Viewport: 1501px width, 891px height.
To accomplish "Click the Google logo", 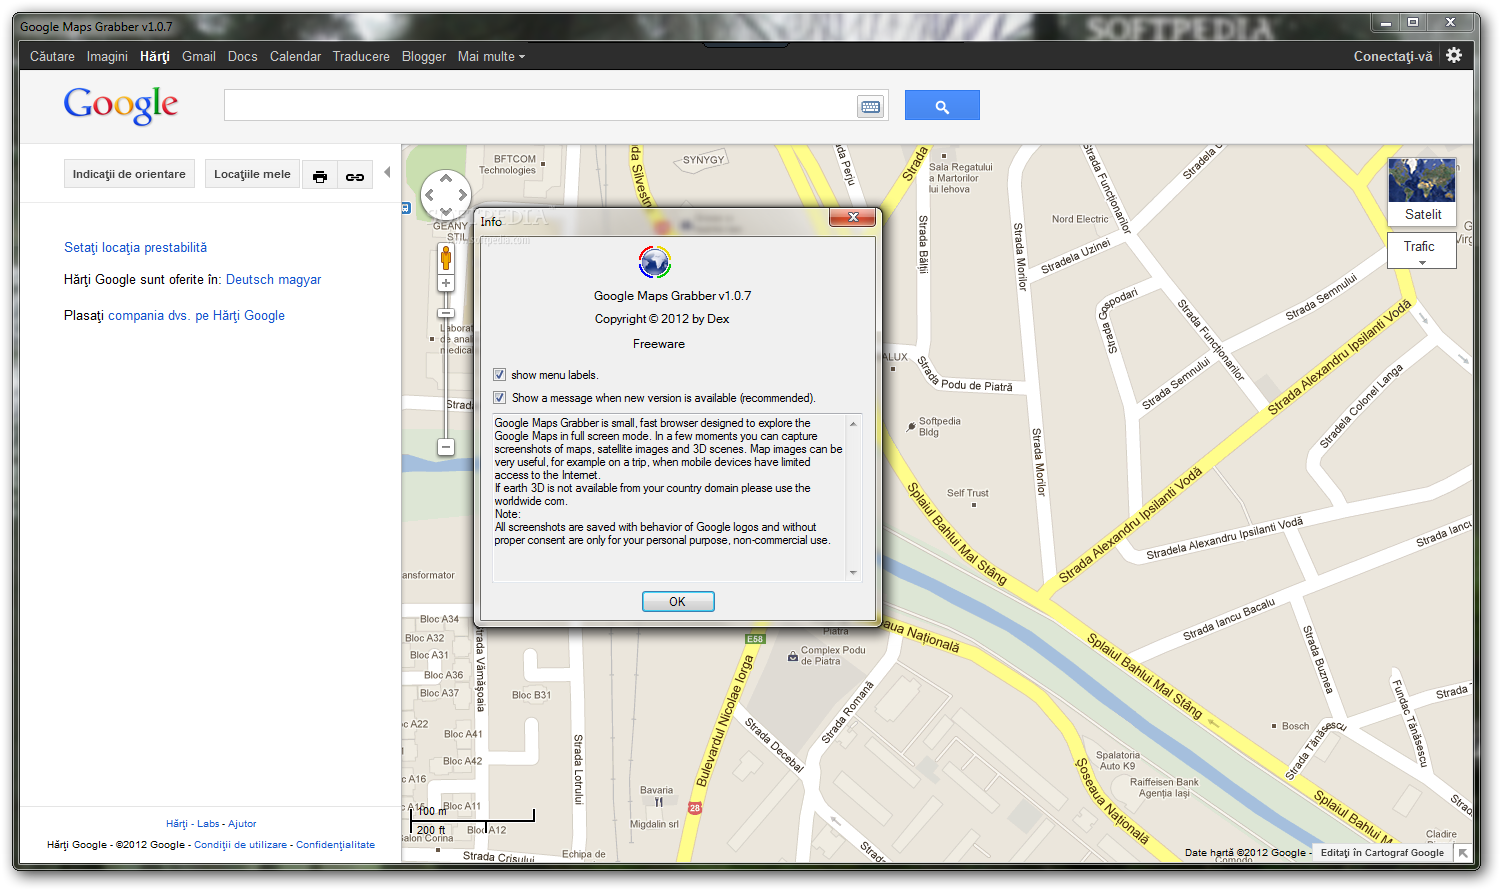I will (121, 104).
